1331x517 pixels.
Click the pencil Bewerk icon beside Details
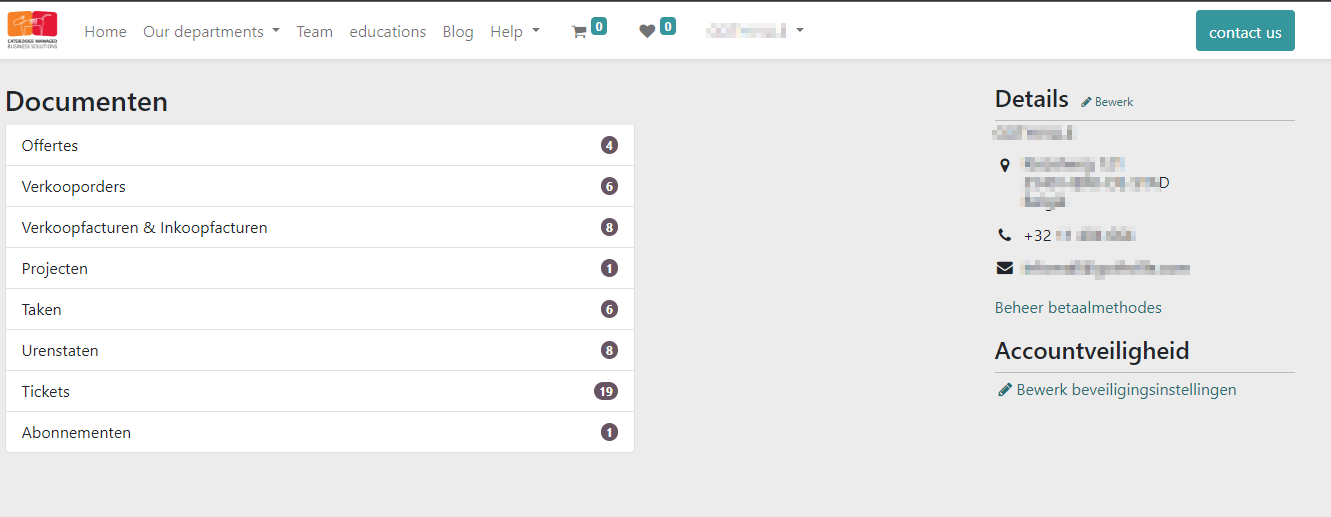[1087, 102]
